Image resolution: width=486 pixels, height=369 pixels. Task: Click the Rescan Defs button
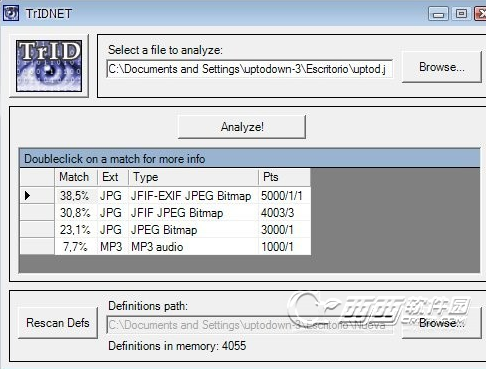tap(58, 323)
